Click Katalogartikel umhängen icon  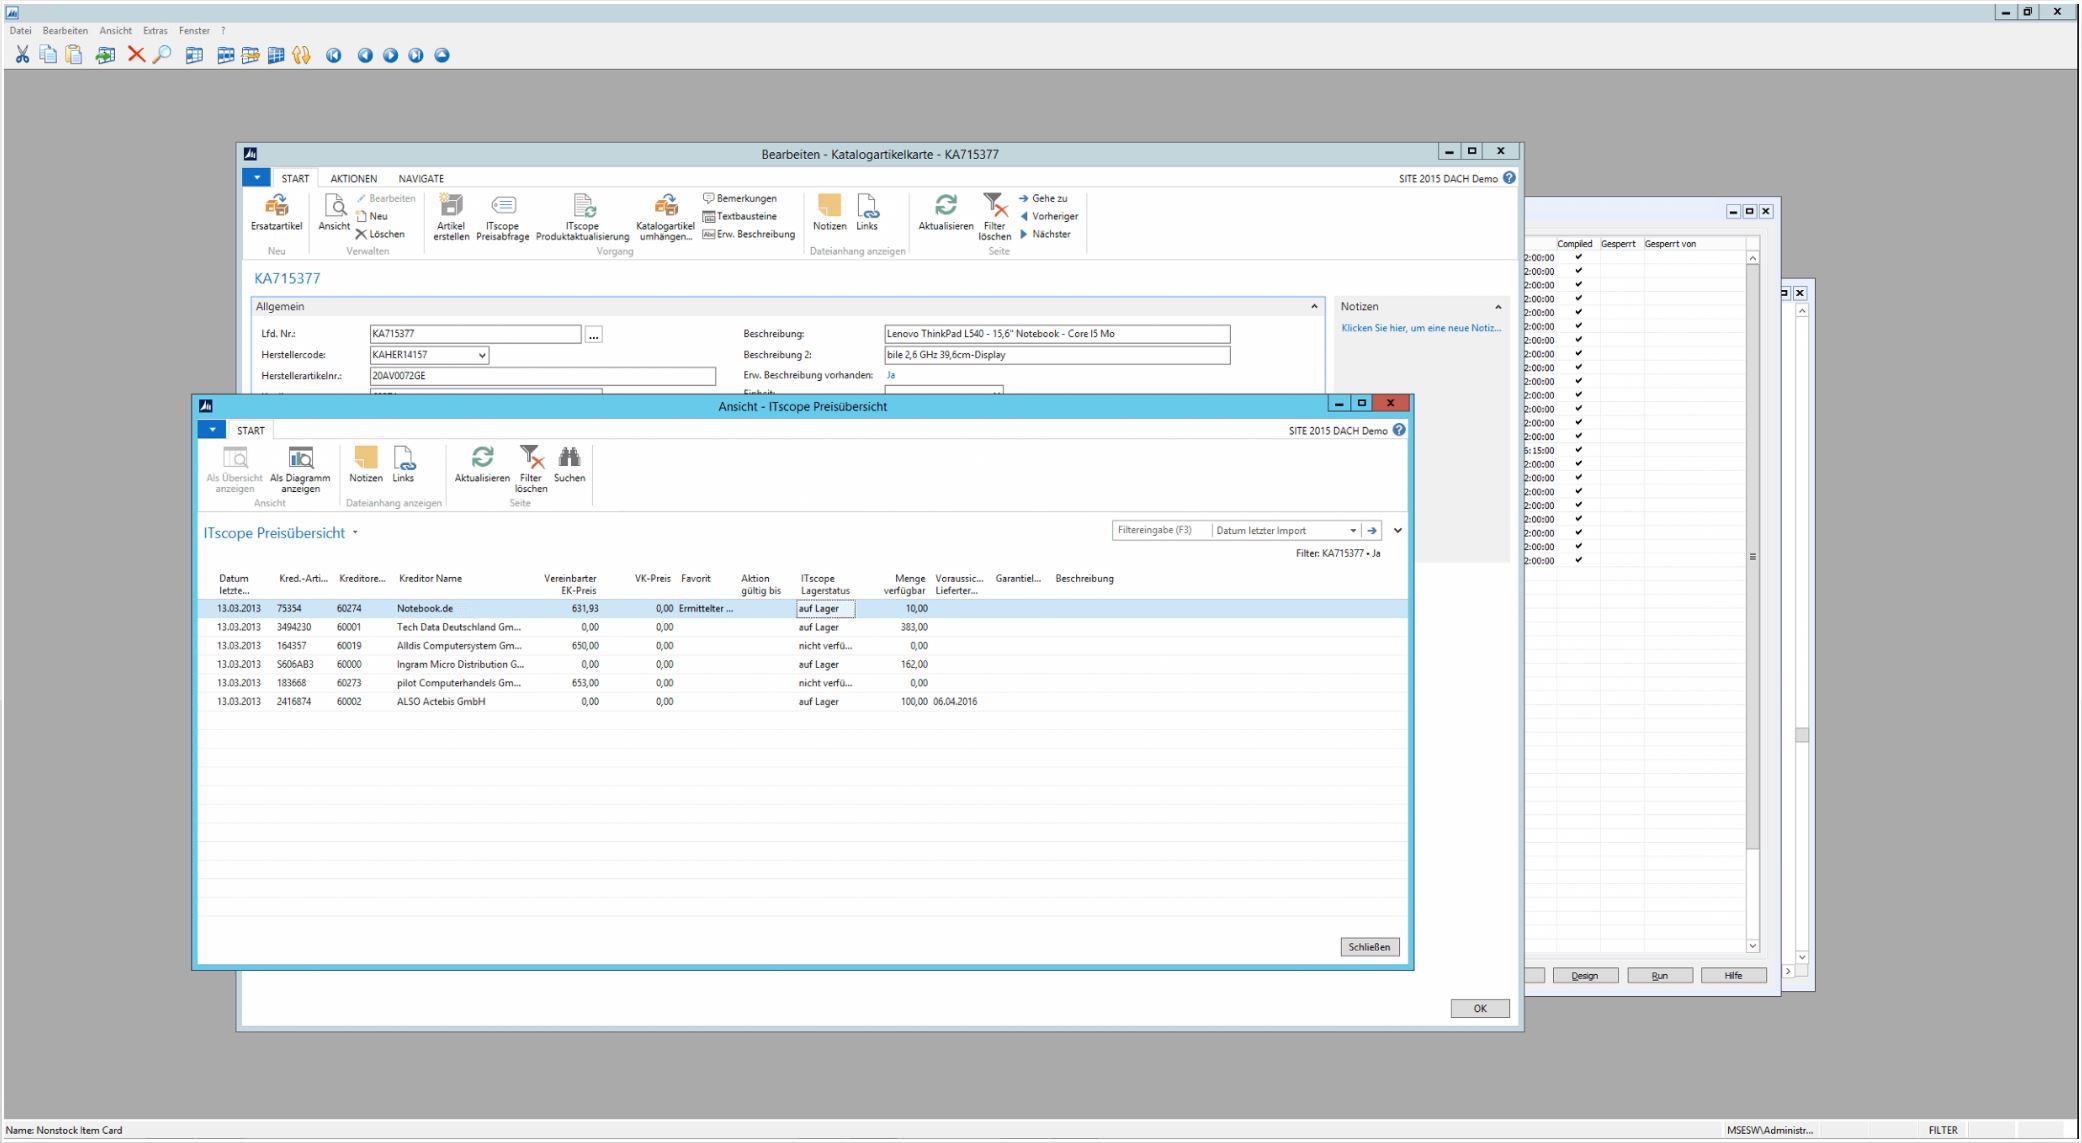(665, 217)
